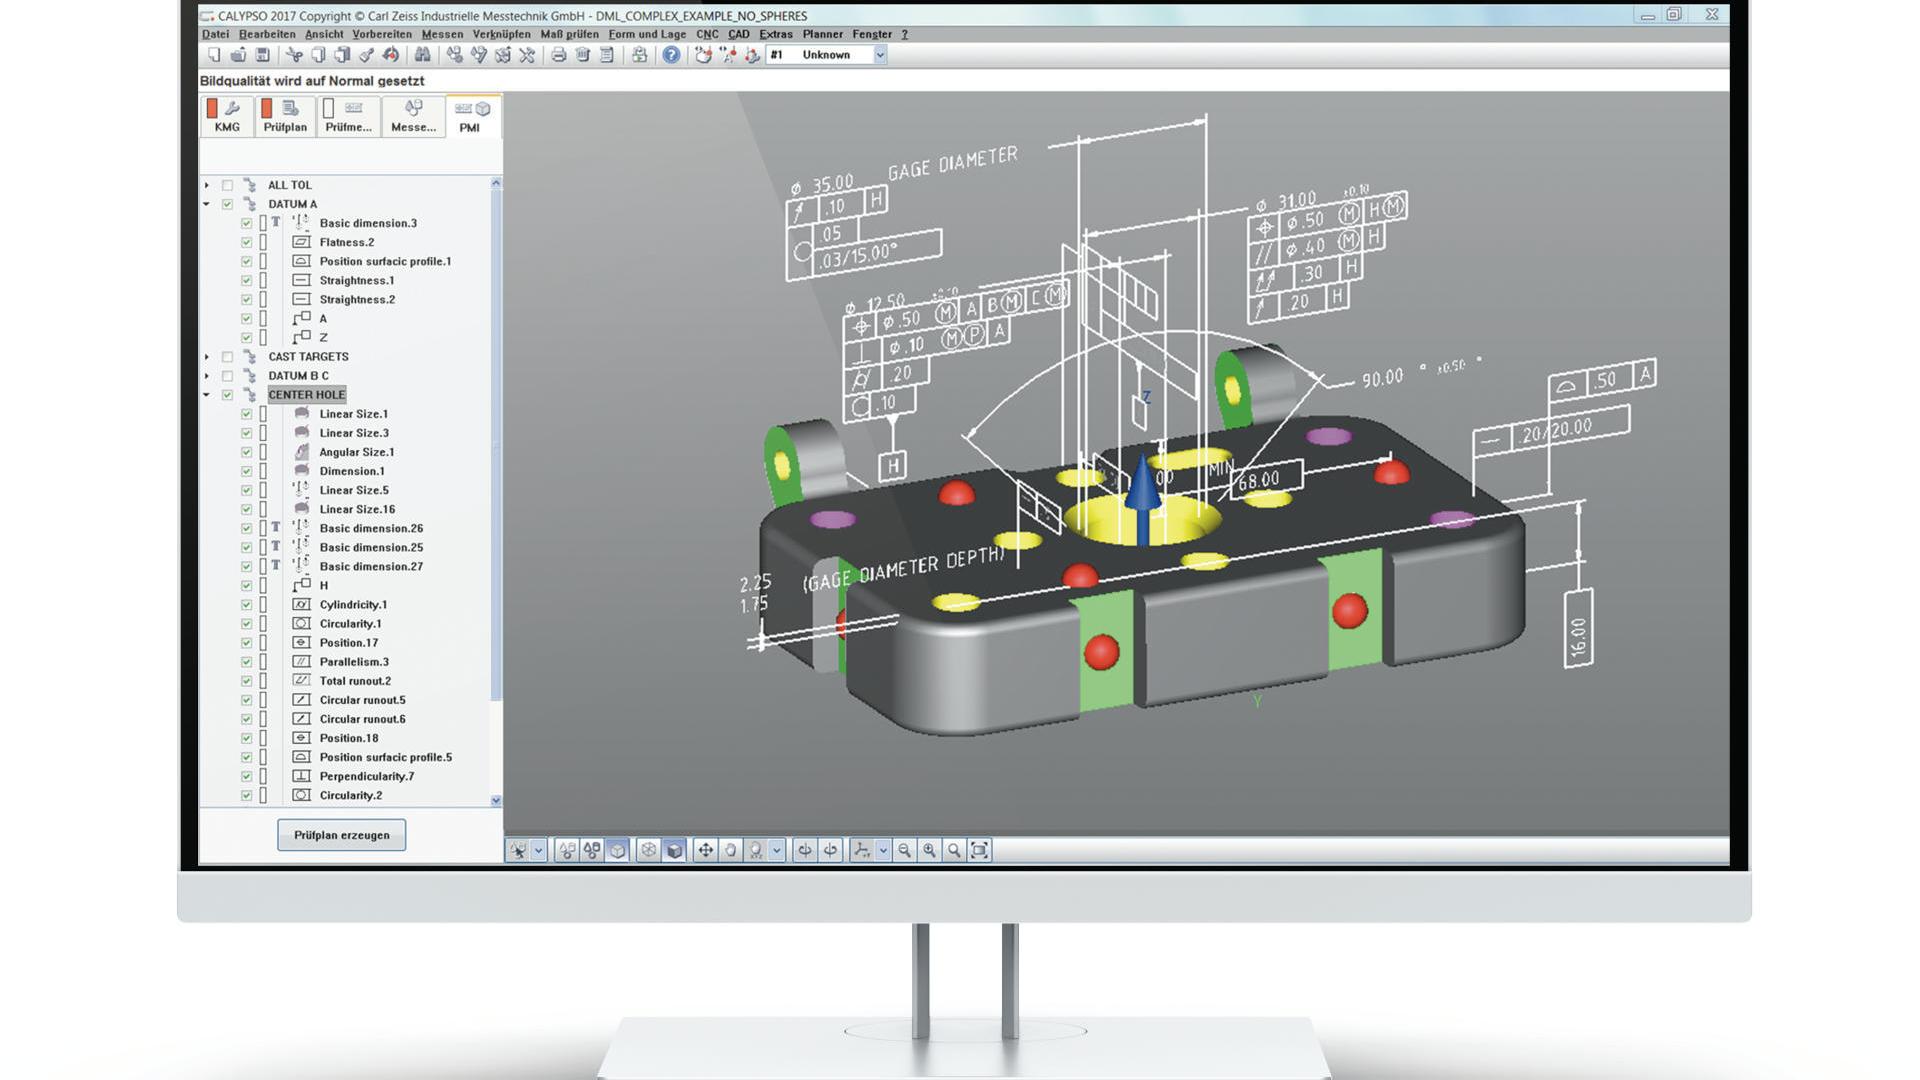Open the Extras menu

click(x=776, y=34)
